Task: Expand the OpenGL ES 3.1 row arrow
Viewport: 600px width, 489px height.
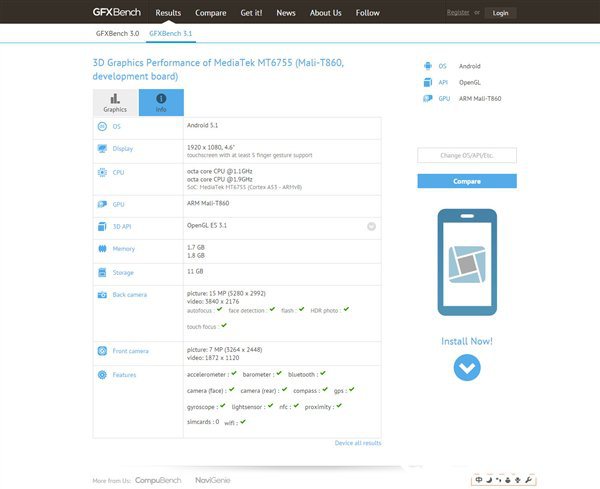Action: point(371,227)
